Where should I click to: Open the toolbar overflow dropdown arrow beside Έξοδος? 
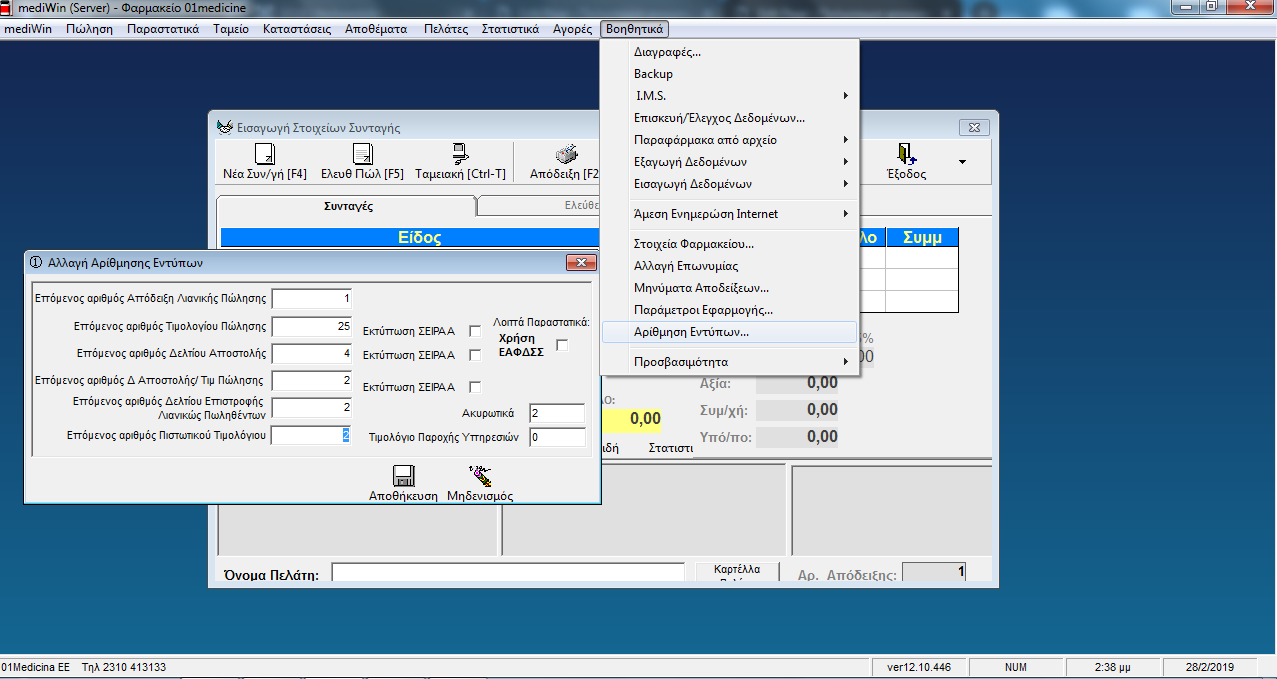[962, 162]
